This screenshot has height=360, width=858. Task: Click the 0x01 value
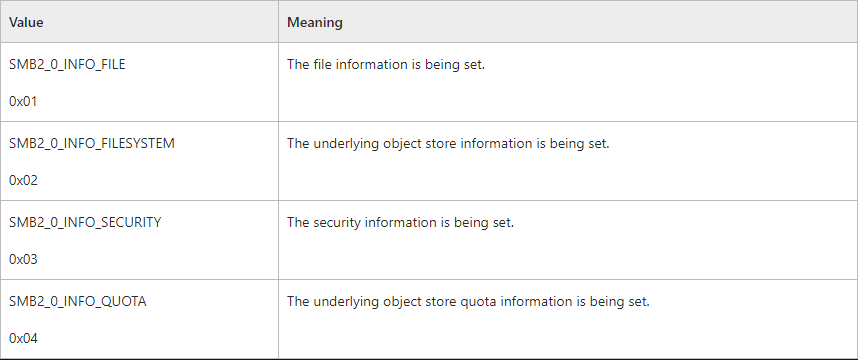pyautogui.click(x=23, y=102)
